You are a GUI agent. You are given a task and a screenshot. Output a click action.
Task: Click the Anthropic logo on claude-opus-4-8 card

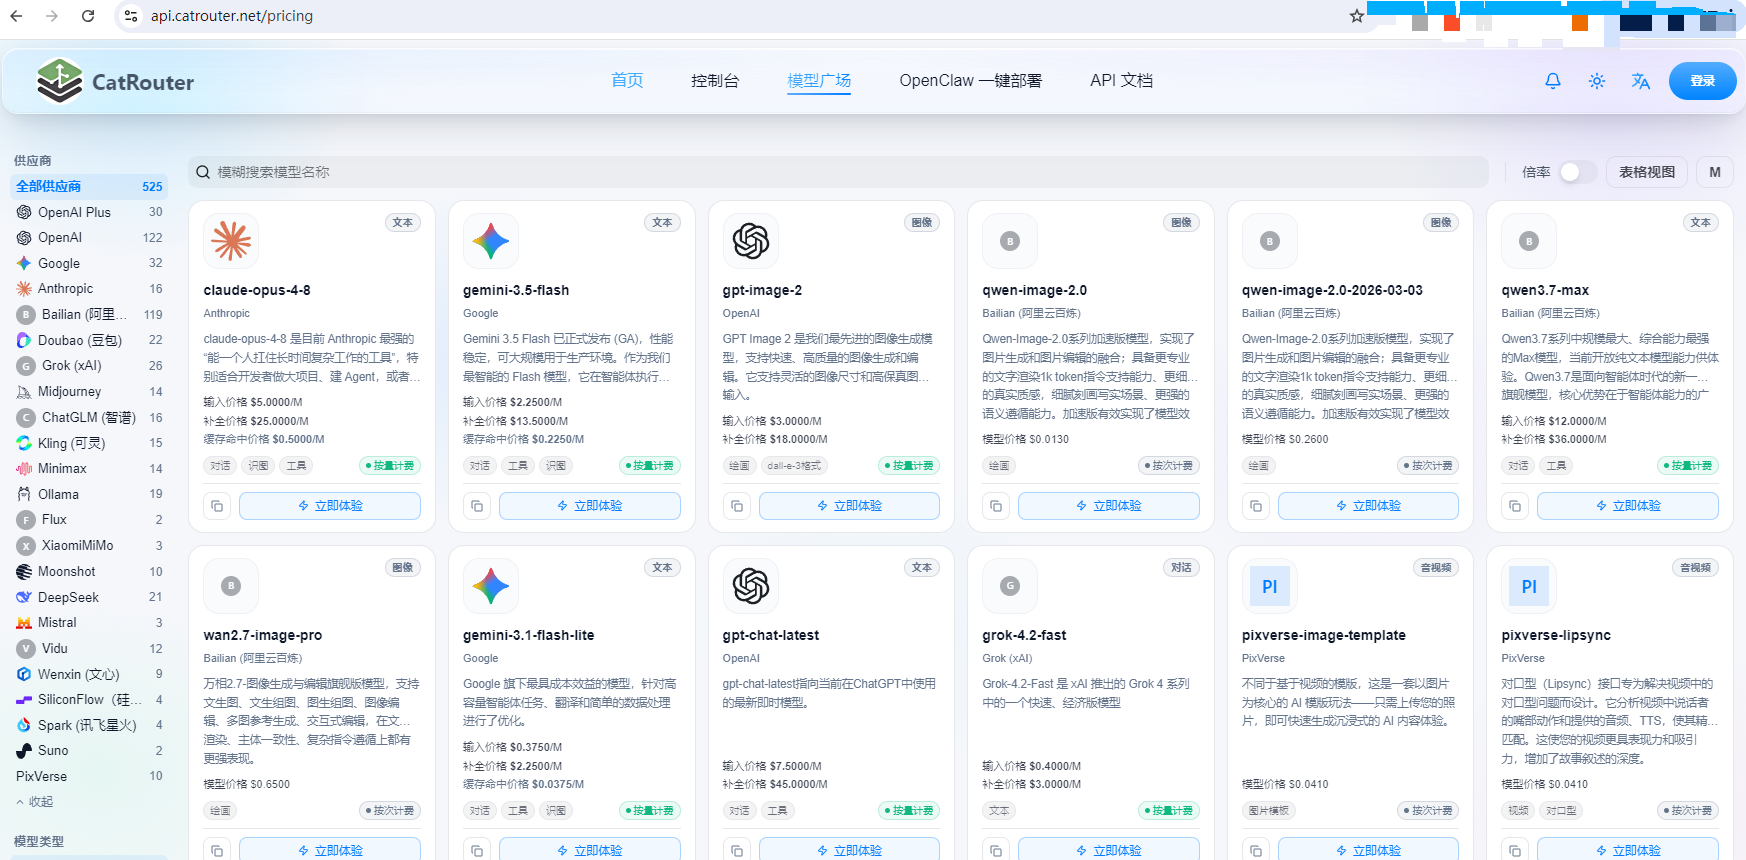click(231, 241)
